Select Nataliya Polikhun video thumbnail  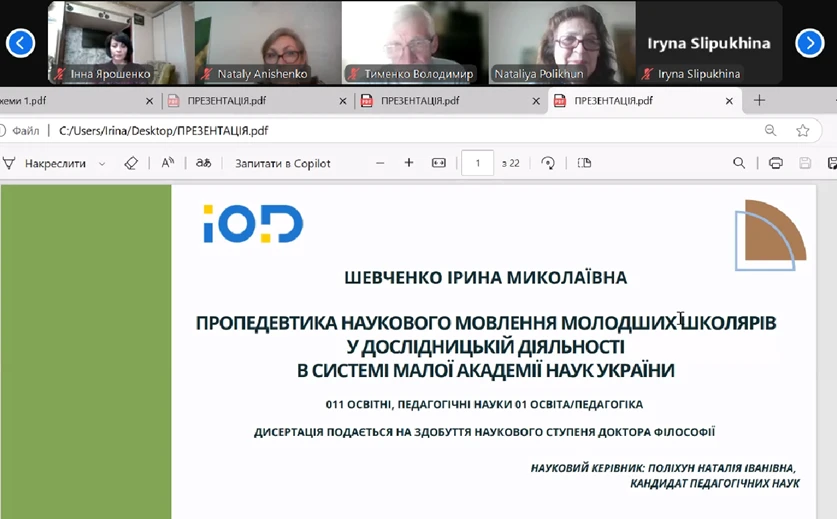click(x=562, y=42)
